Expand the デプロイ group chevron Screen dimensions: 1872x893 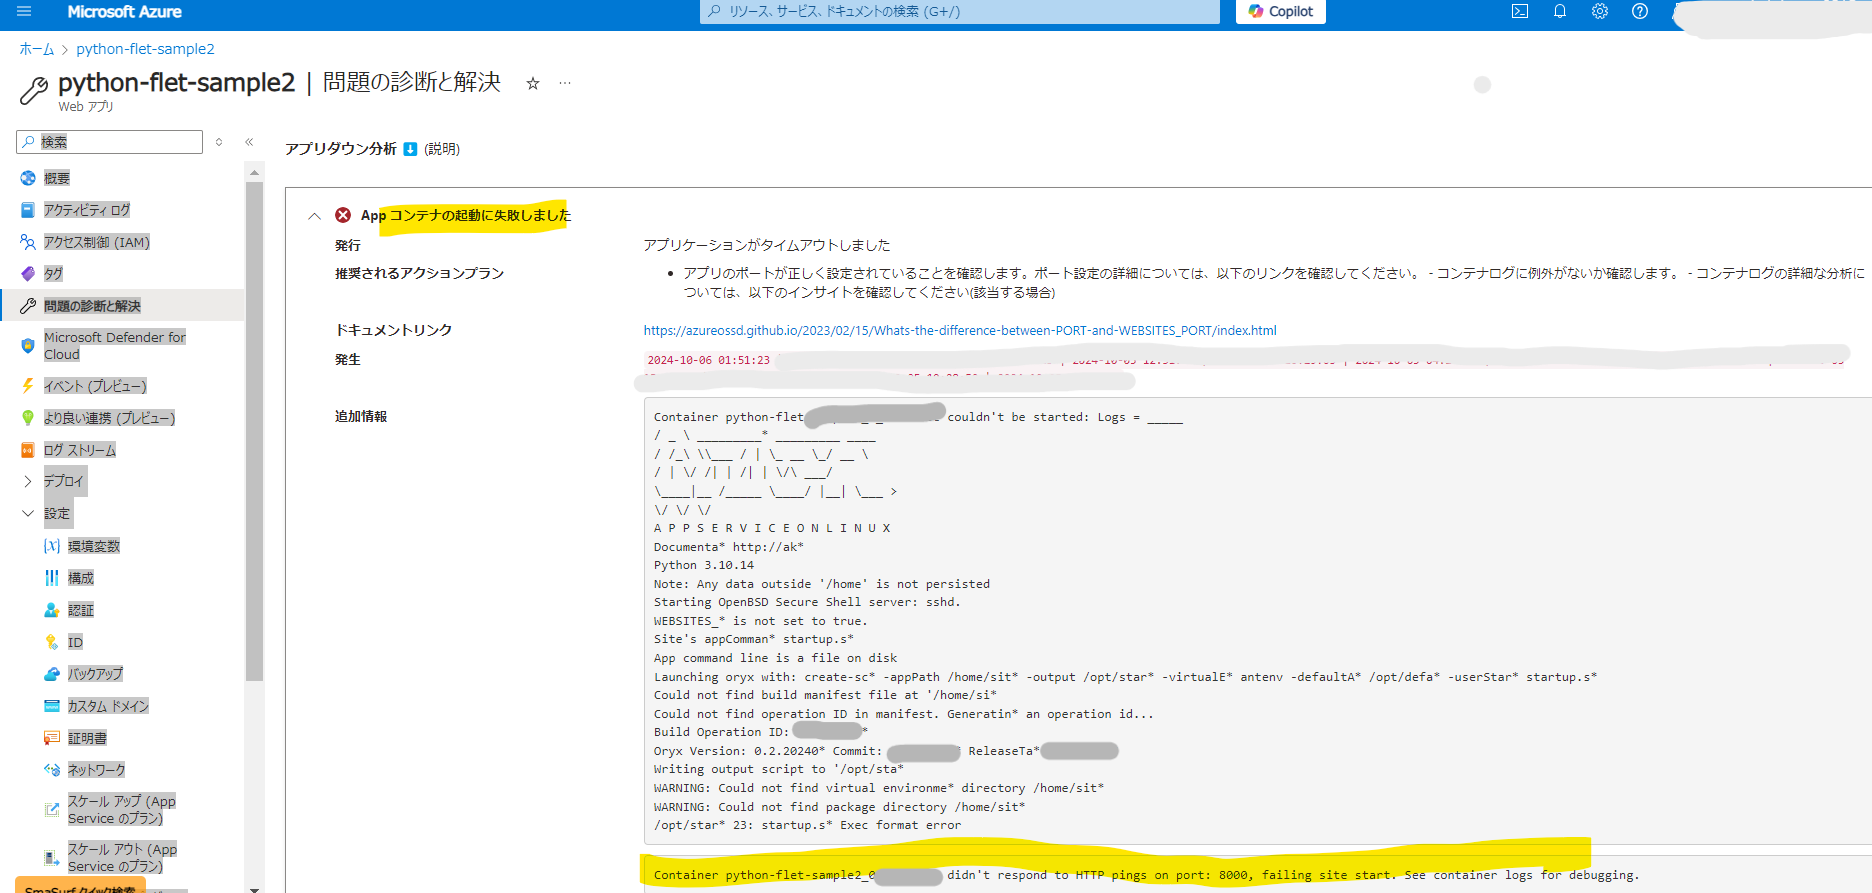coord(28,481)
